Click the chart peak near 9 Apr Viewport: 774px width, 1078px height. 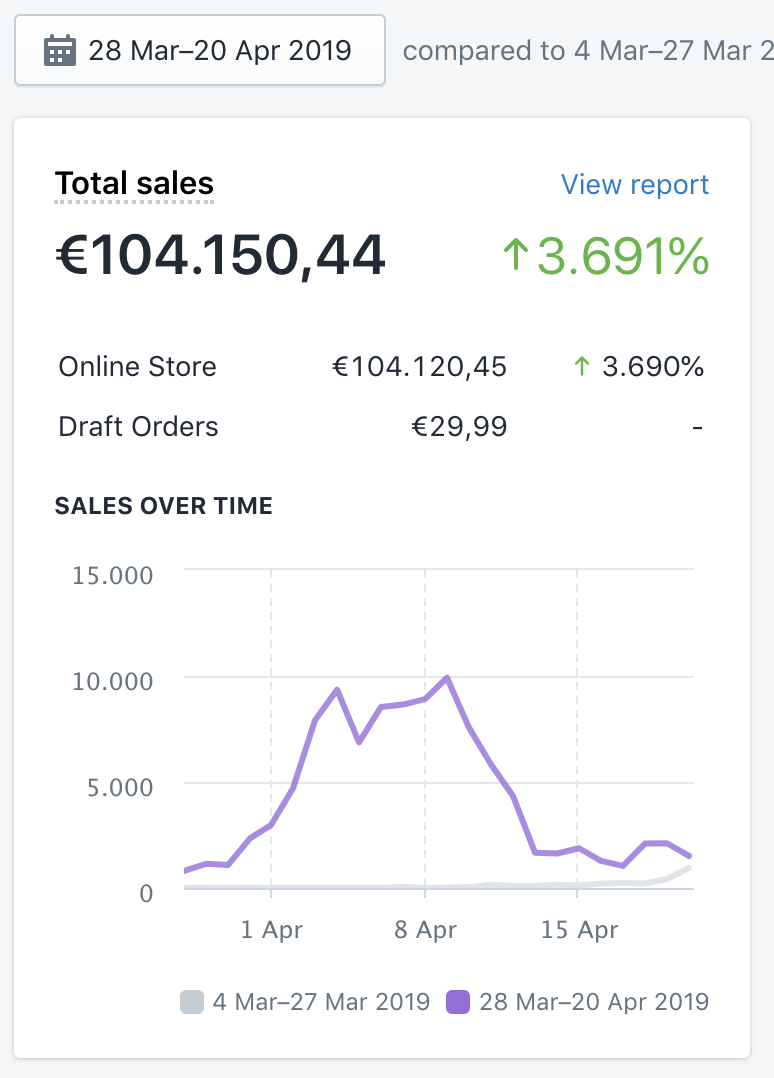447,678
